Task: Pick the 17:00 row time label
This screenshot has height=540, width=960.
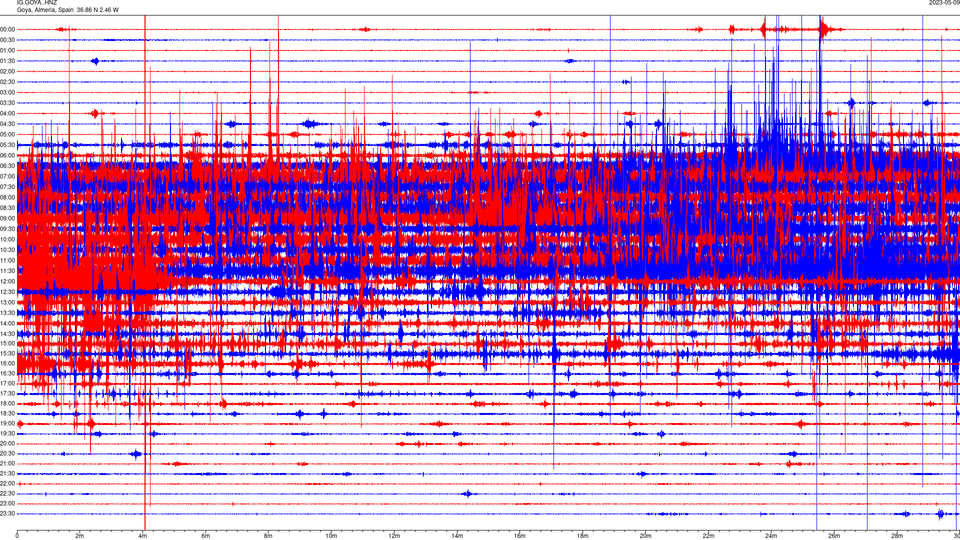Action: tap(8, 383)
